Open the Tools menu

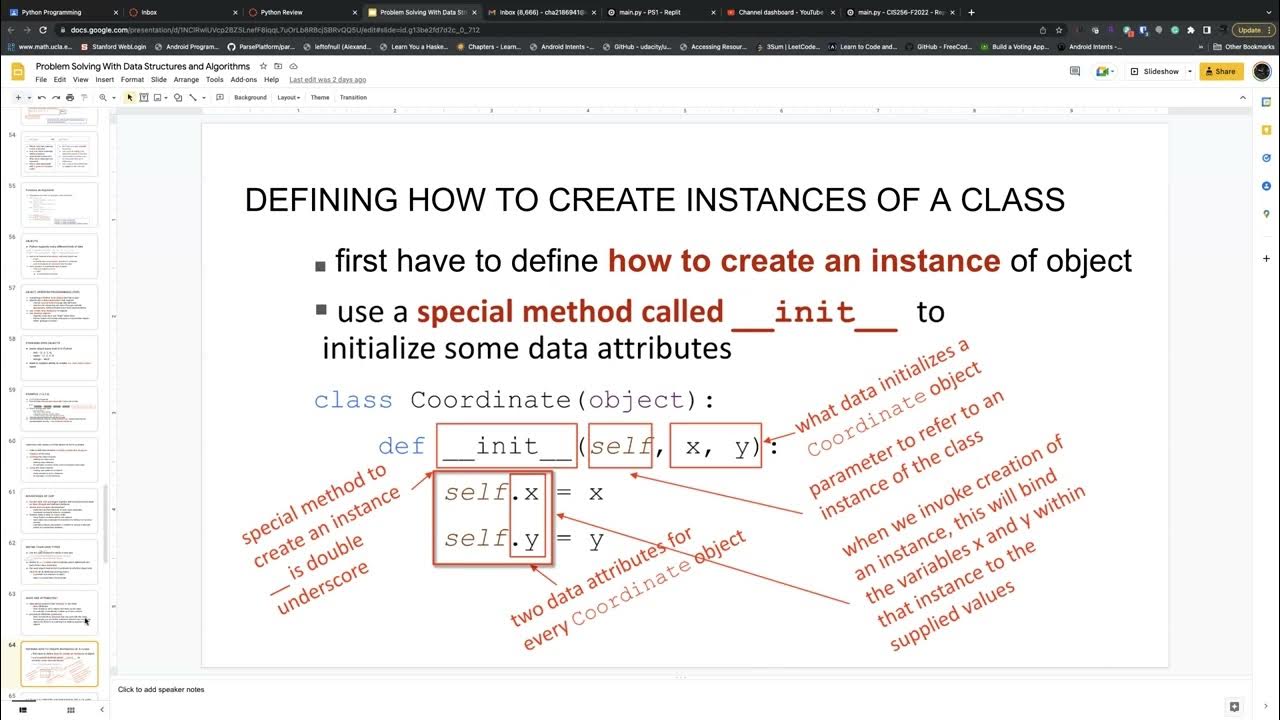tap(215, 79)
